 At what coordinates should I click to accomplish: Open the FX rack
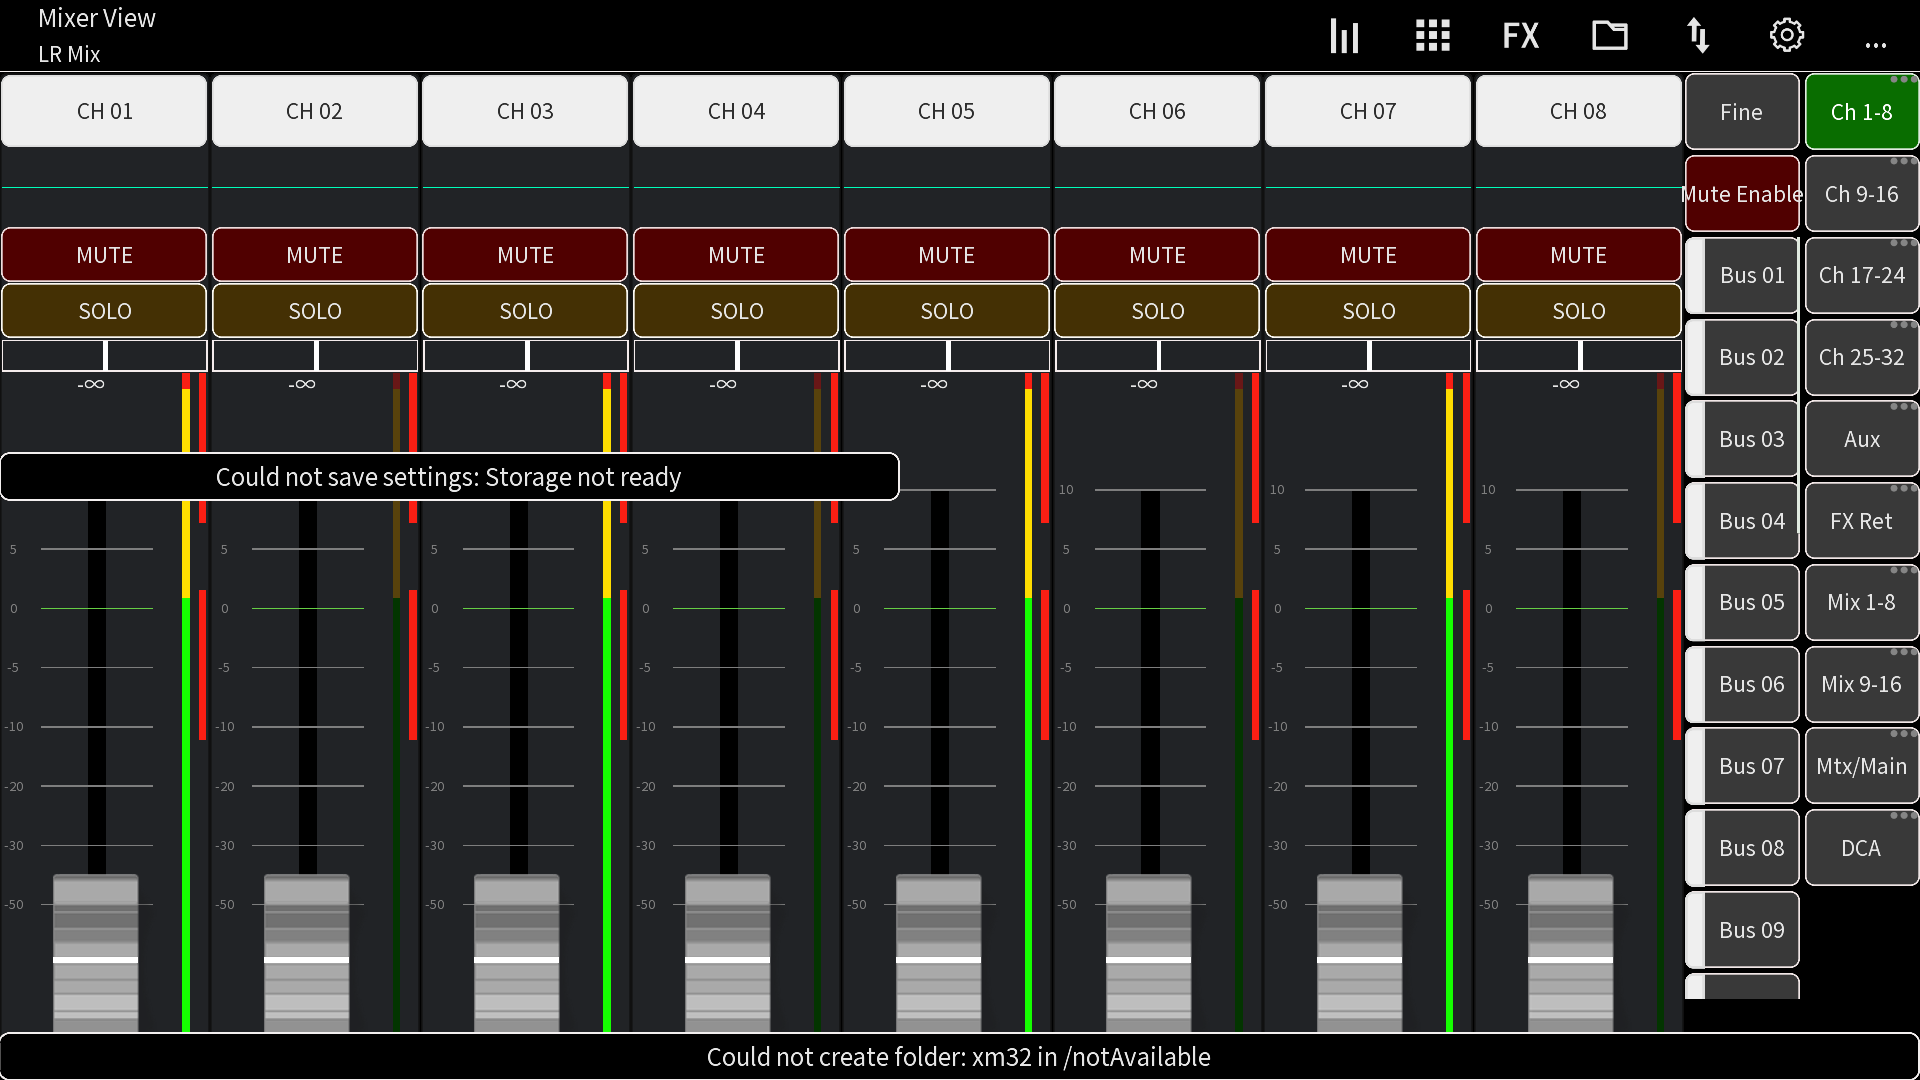pyautogui.click(x=1520, y=35)
